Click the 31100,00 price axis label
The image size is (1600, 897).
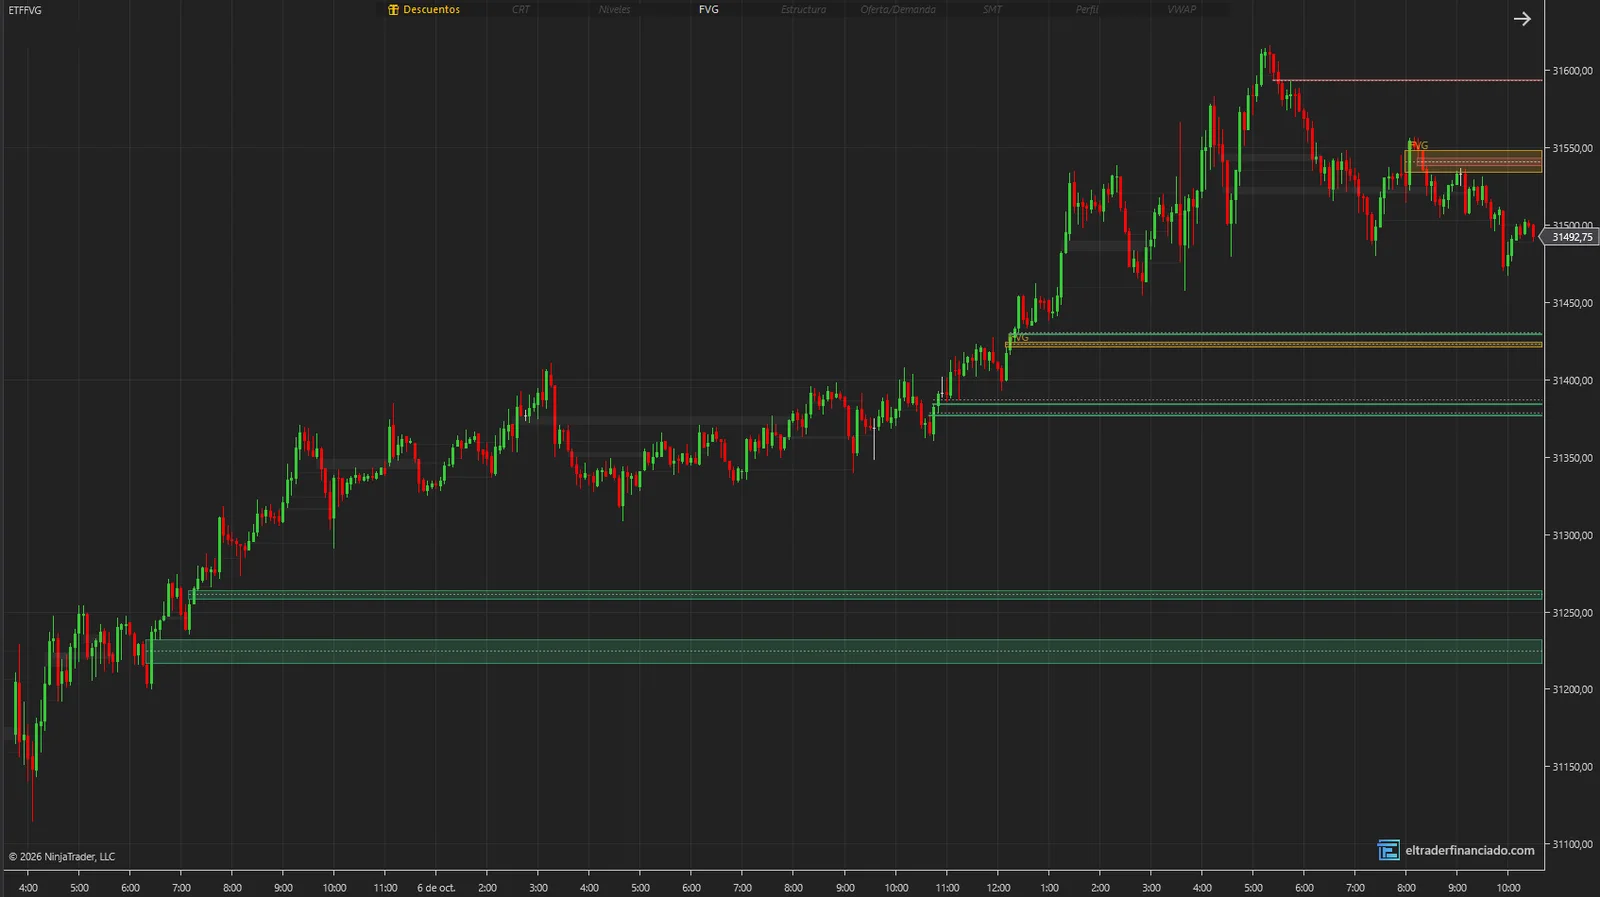(1572, 844)
